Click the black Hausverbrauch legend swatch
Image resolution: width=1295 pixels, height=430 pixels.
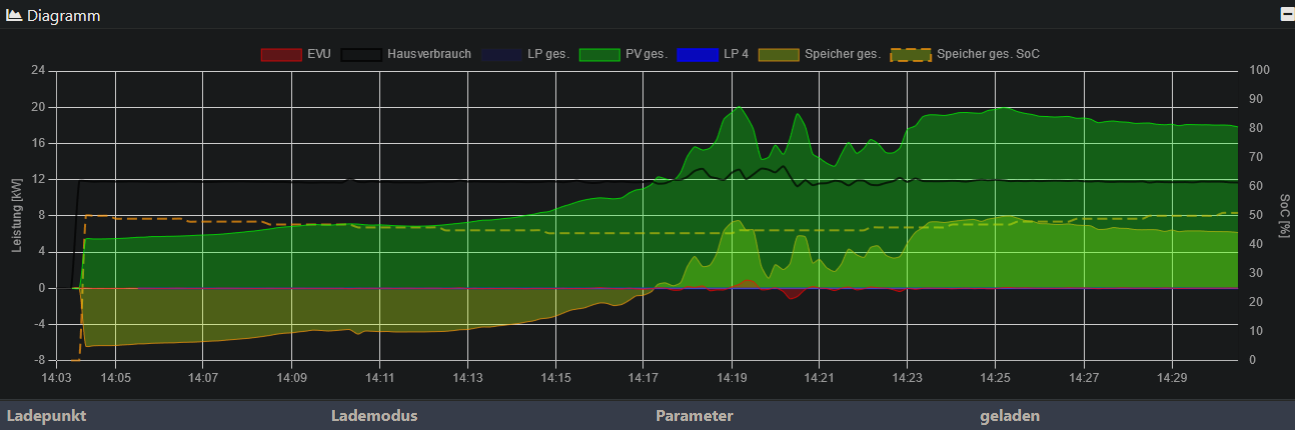point(361,54)
